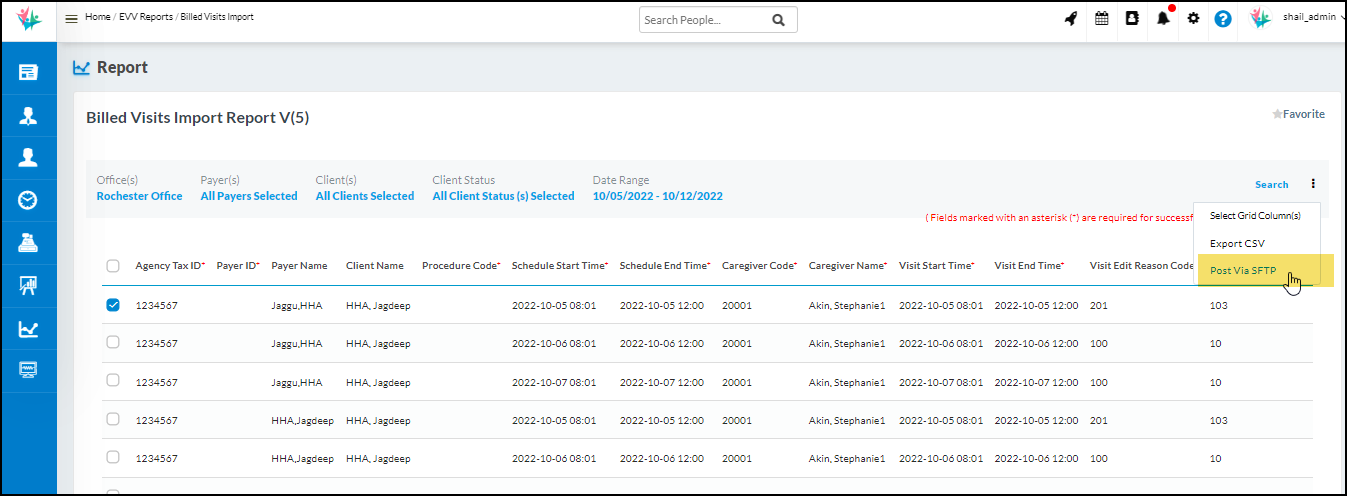Open the clock icon in sidebar
The width and height of the screenshot is (1347, 496).
point(28,200)
